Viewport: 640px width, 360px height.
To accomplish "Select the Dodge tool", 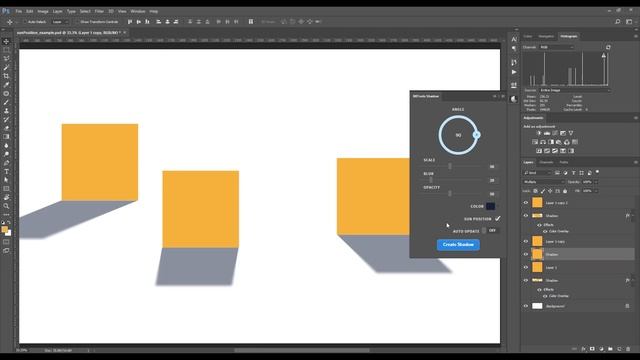I will [x=6, y=154].
